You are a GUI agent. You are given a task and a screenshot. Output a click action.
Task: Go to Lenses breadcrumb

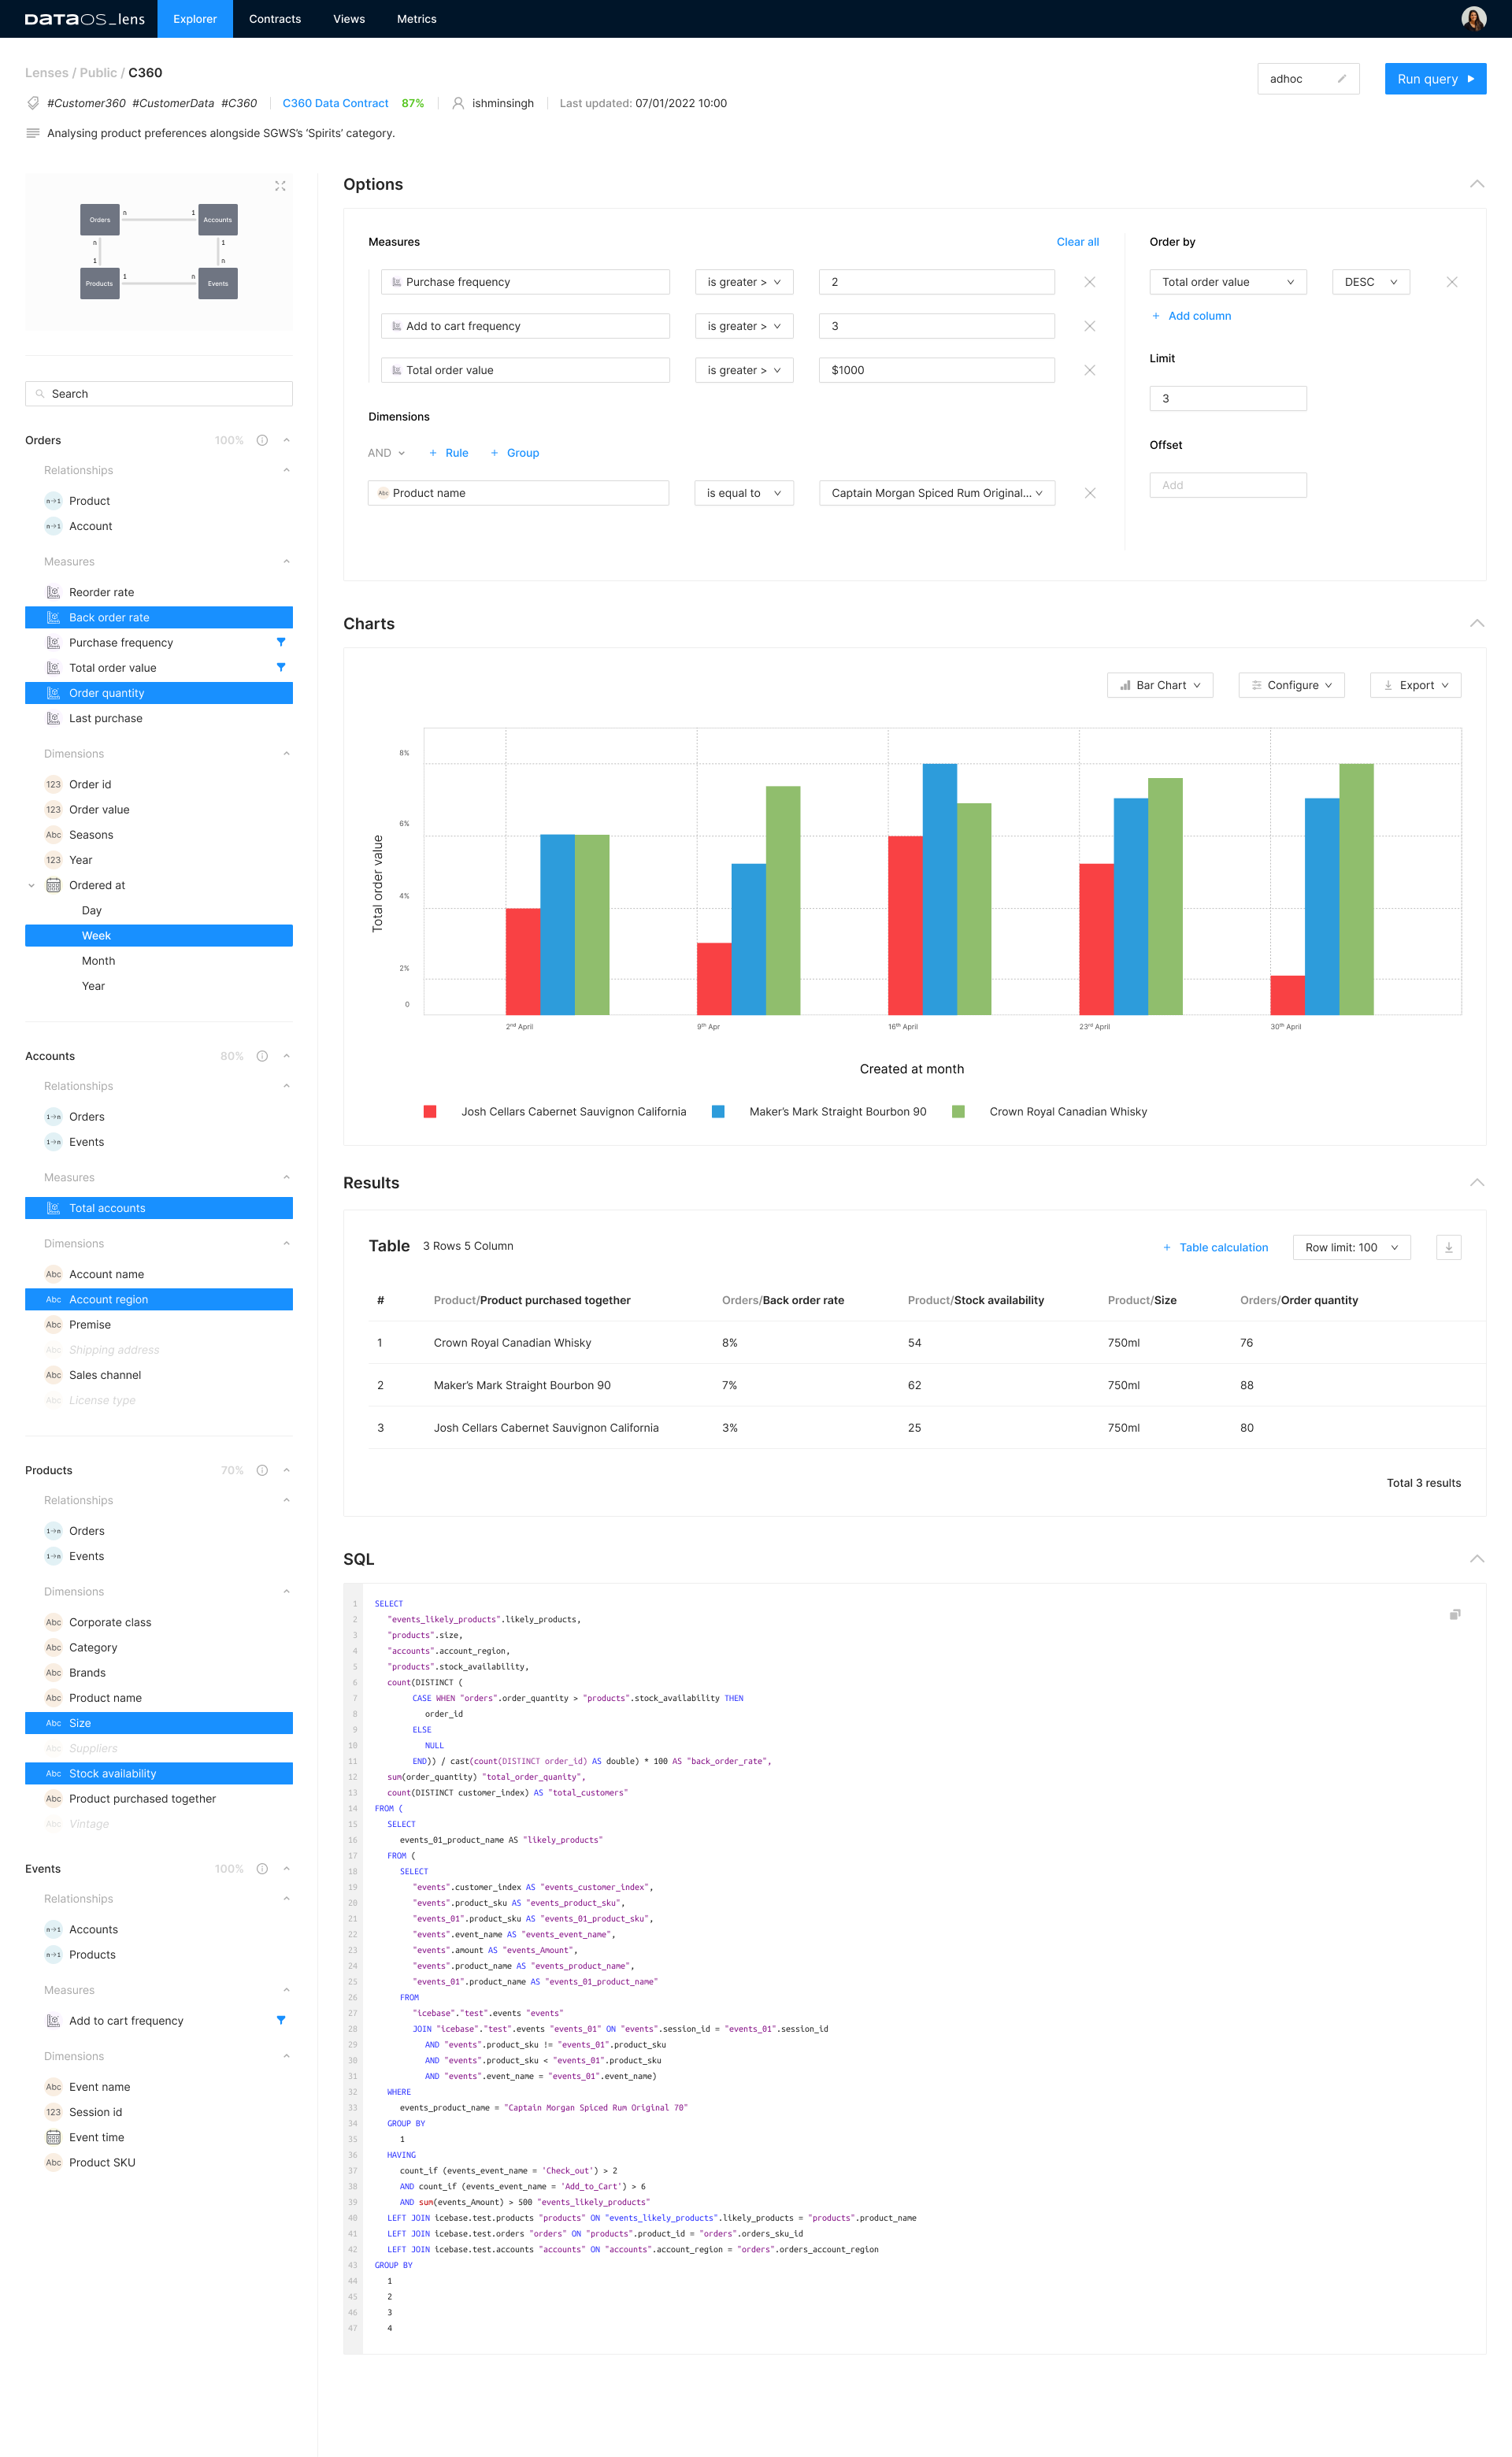[47, 73]
